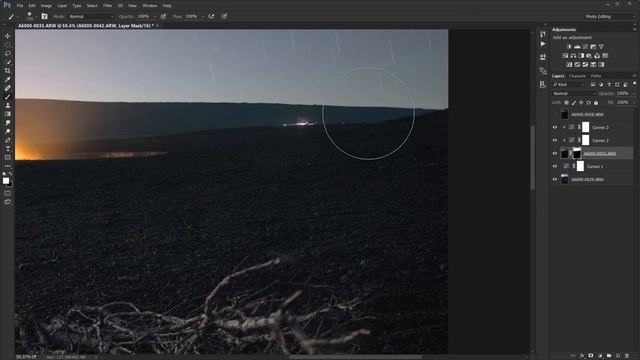The height and width of the screenshot is (360, 640).
Task: Open the brush Mode dropdown in options bar
Action: (91, 16)
